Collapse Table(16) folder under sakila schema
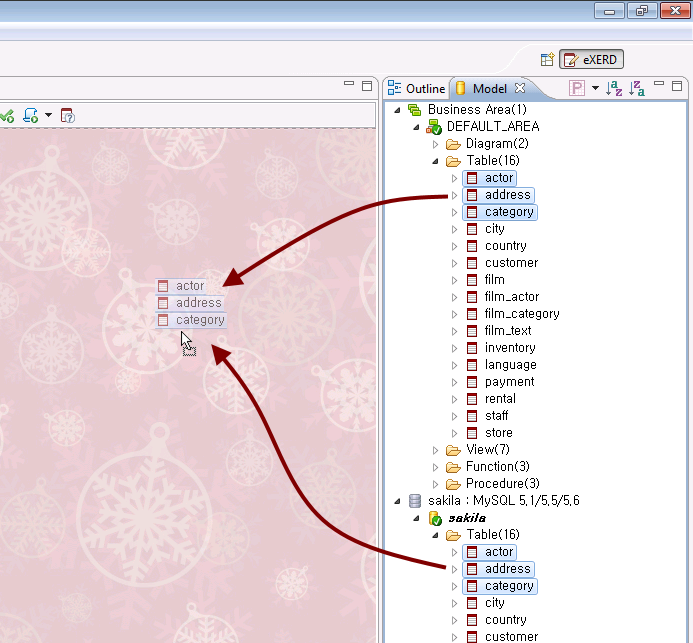 click(435, 535)
